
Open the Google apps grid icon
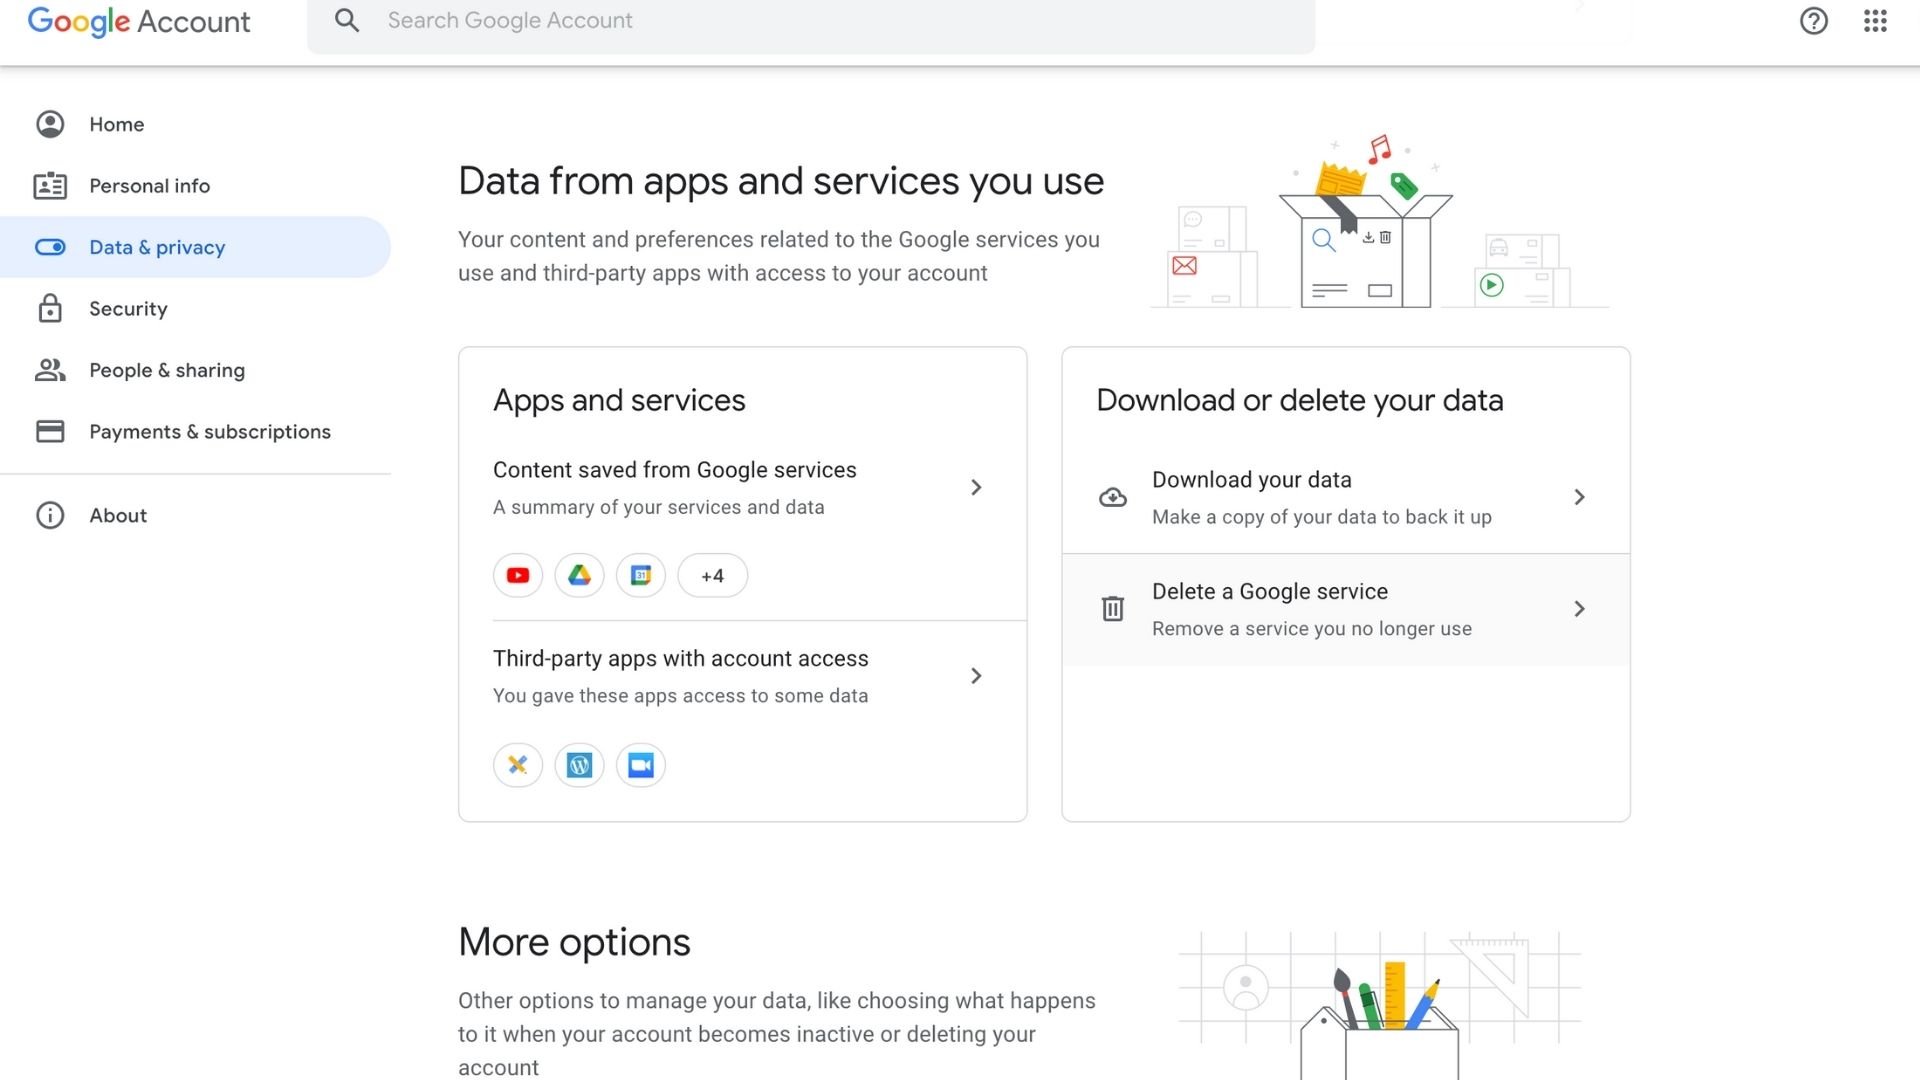tap(1875, 21)
